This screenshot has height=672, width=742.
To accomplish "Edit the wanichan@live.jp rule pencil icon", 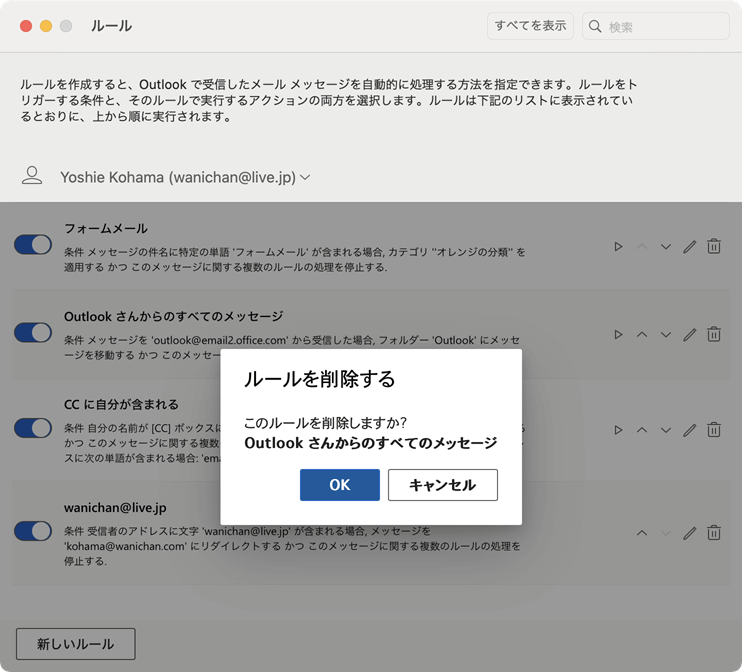I will click(689, 533).
